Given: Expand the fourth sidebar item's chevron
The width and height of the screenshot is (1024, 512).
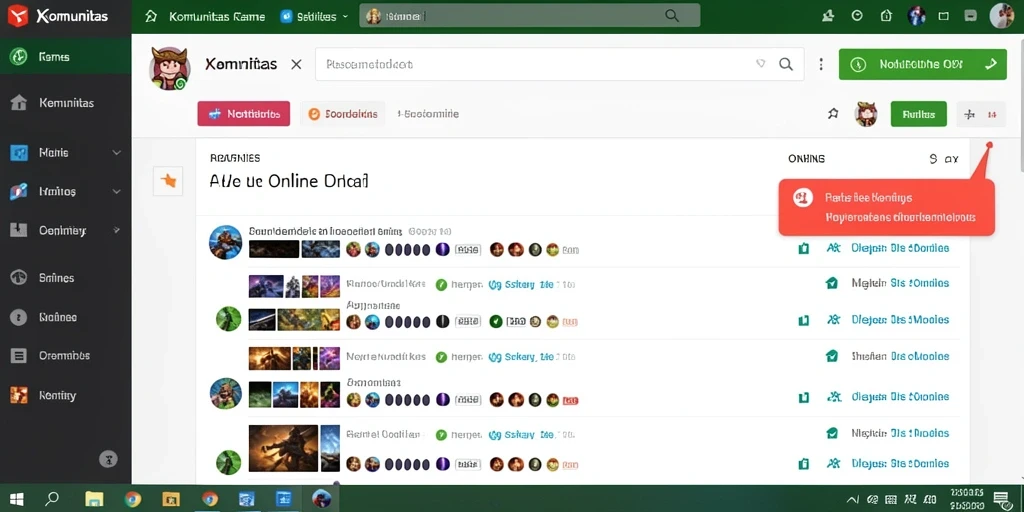Looking at the screenshot, I should click(117, 191).
